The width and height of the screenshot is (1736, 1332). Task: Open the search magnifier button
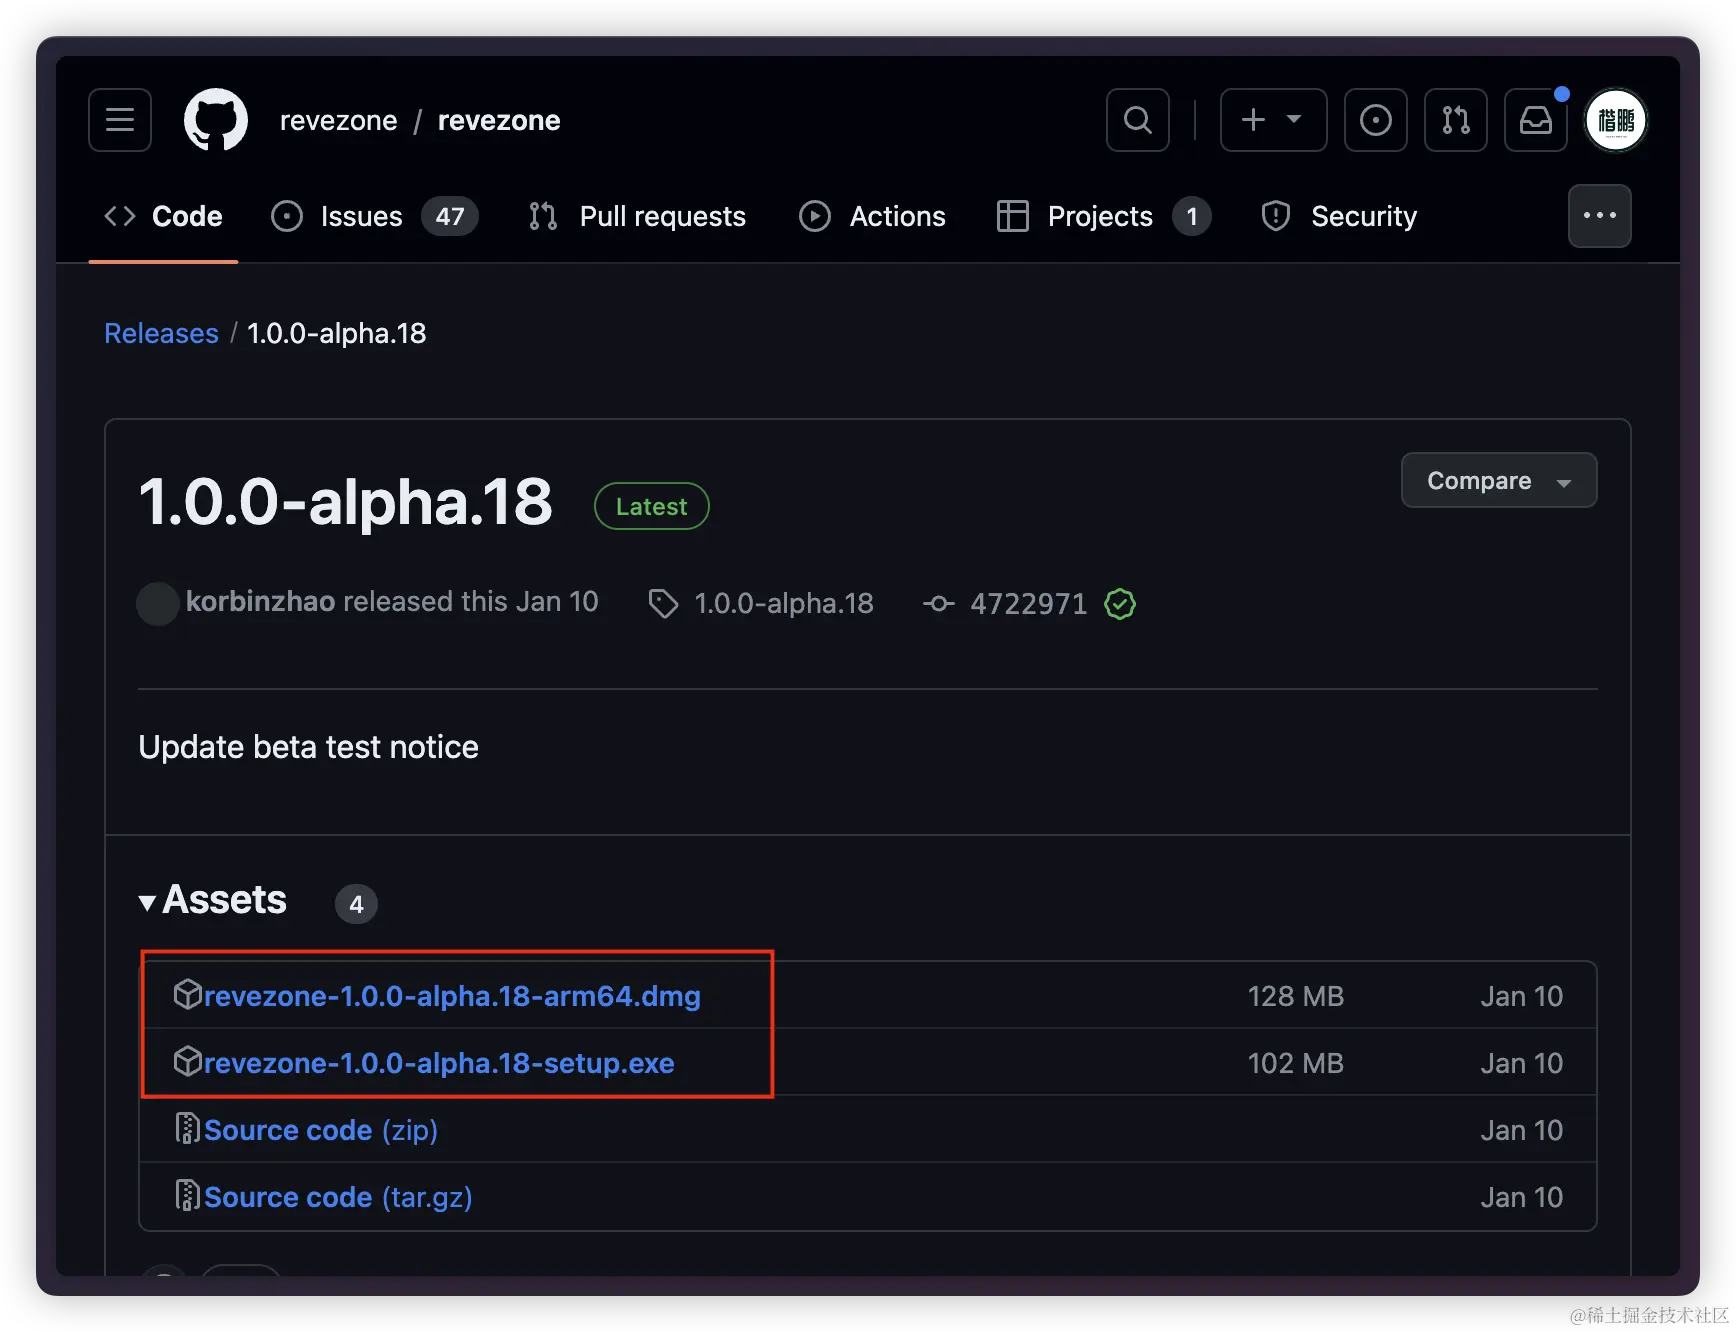(x=1138, y=120)
